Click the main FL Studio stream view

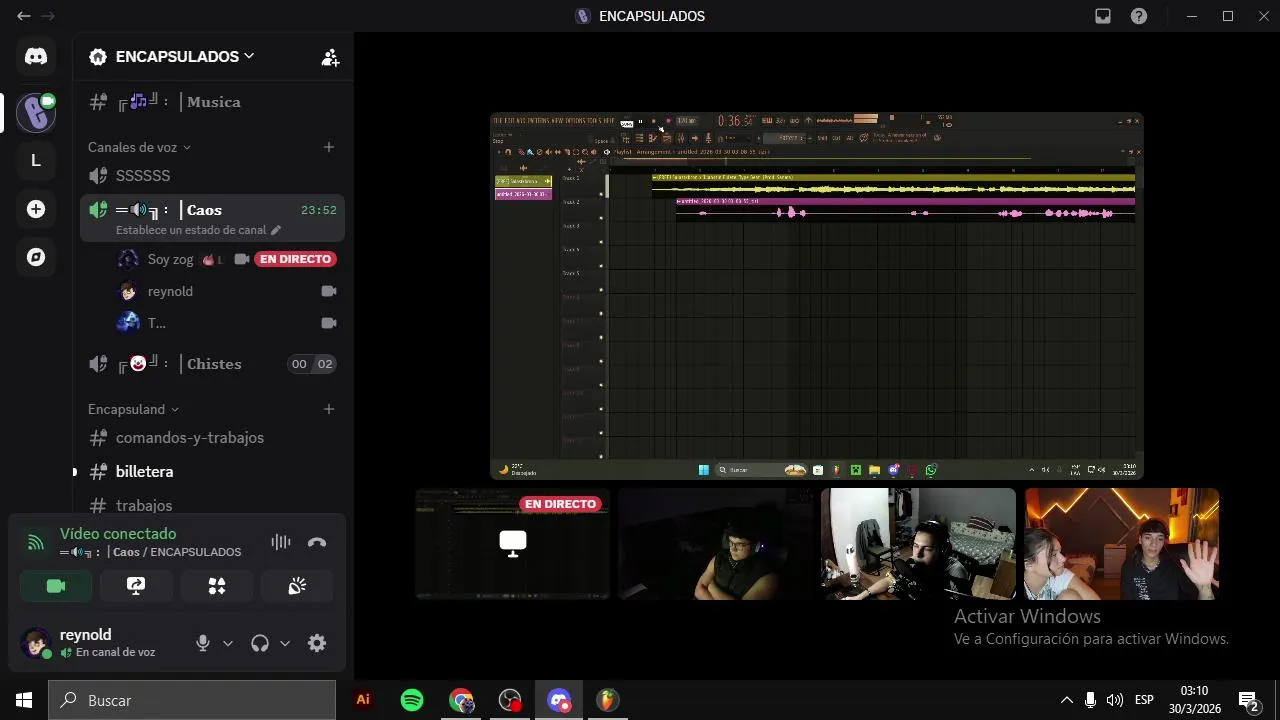(817, 296)
